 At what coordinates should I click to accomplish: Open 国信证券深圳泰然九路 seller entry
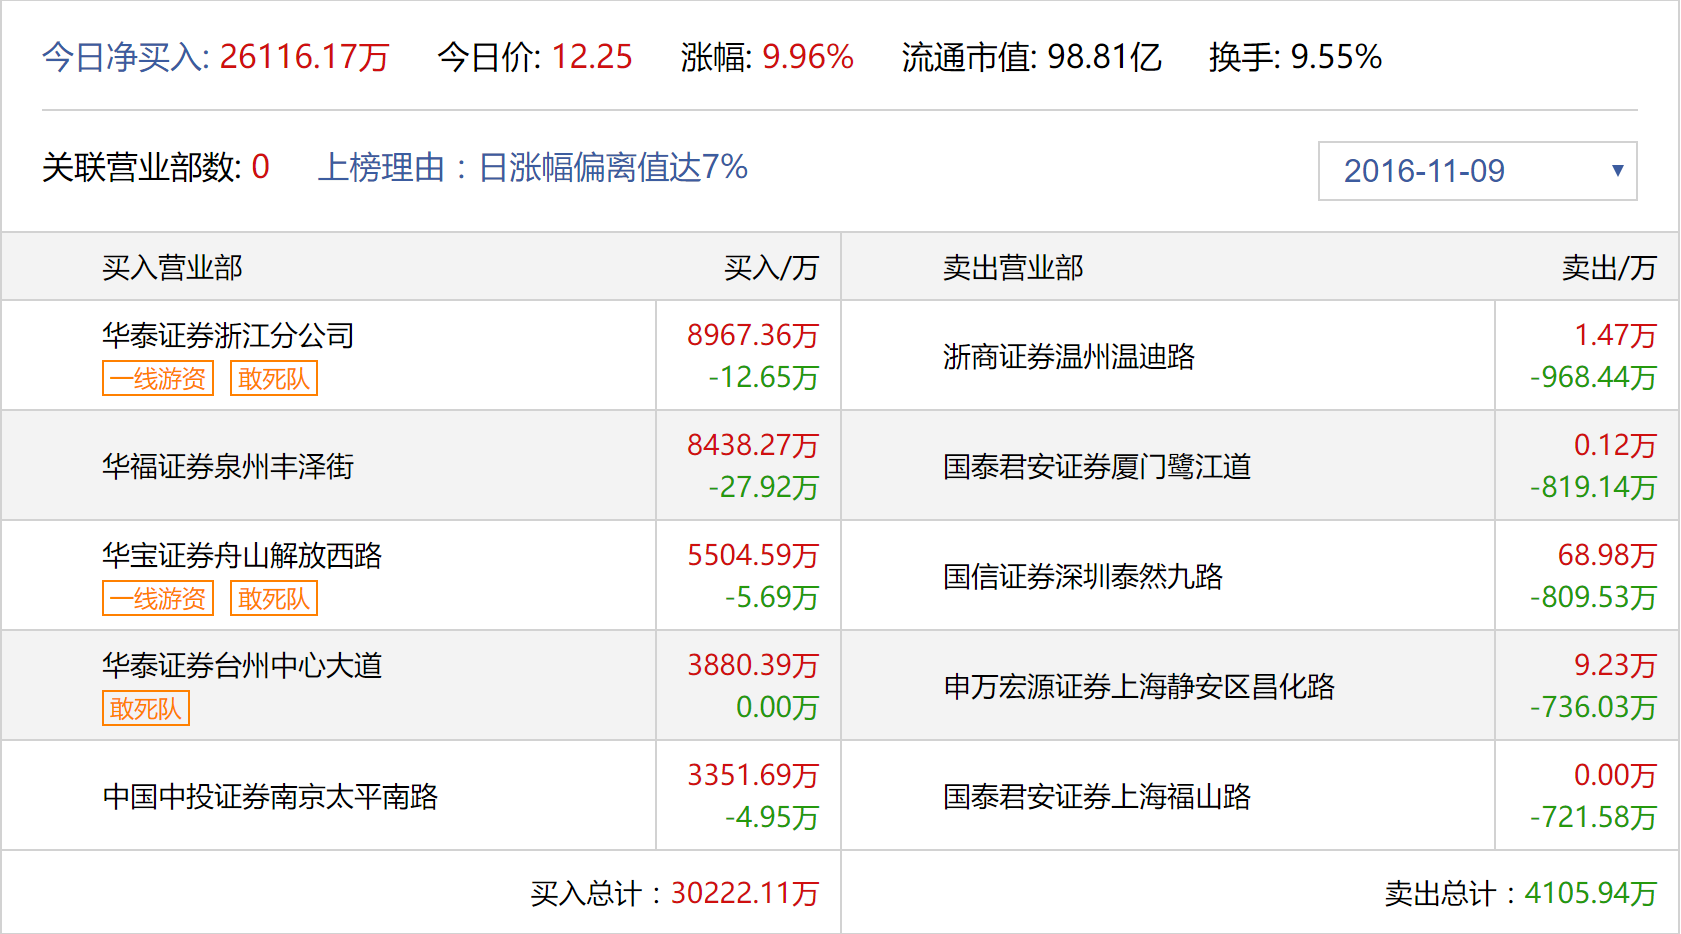(x=1083, y=576)
